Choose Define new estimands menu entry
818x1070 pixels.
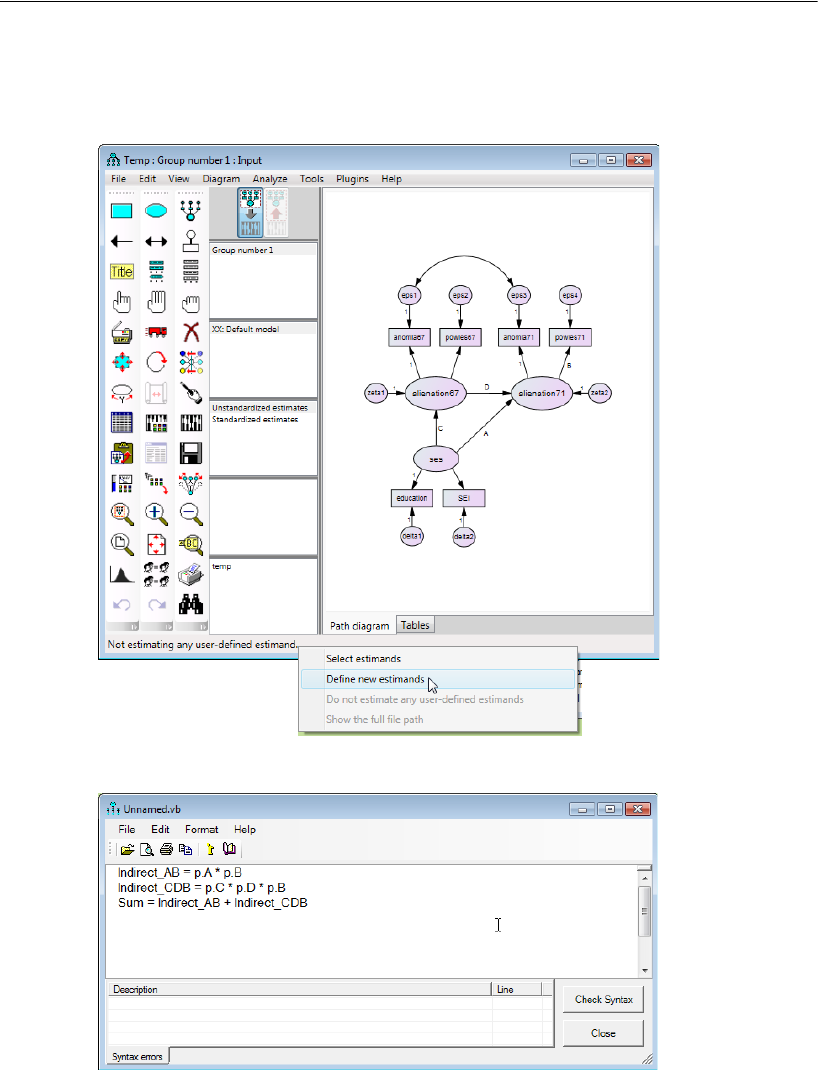pyautogui.click(x=438, y=679)
